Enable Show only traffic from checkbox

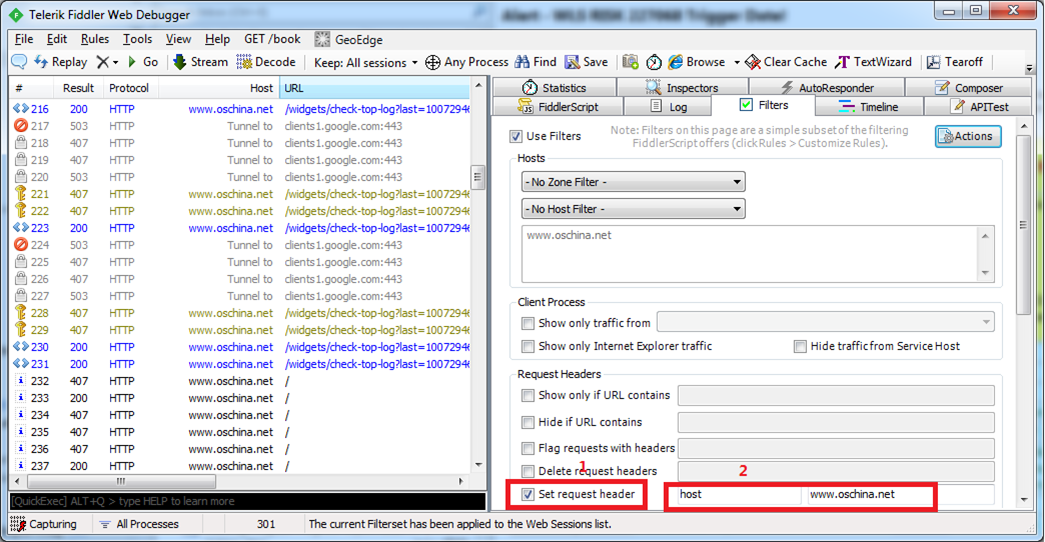(528, 323)
